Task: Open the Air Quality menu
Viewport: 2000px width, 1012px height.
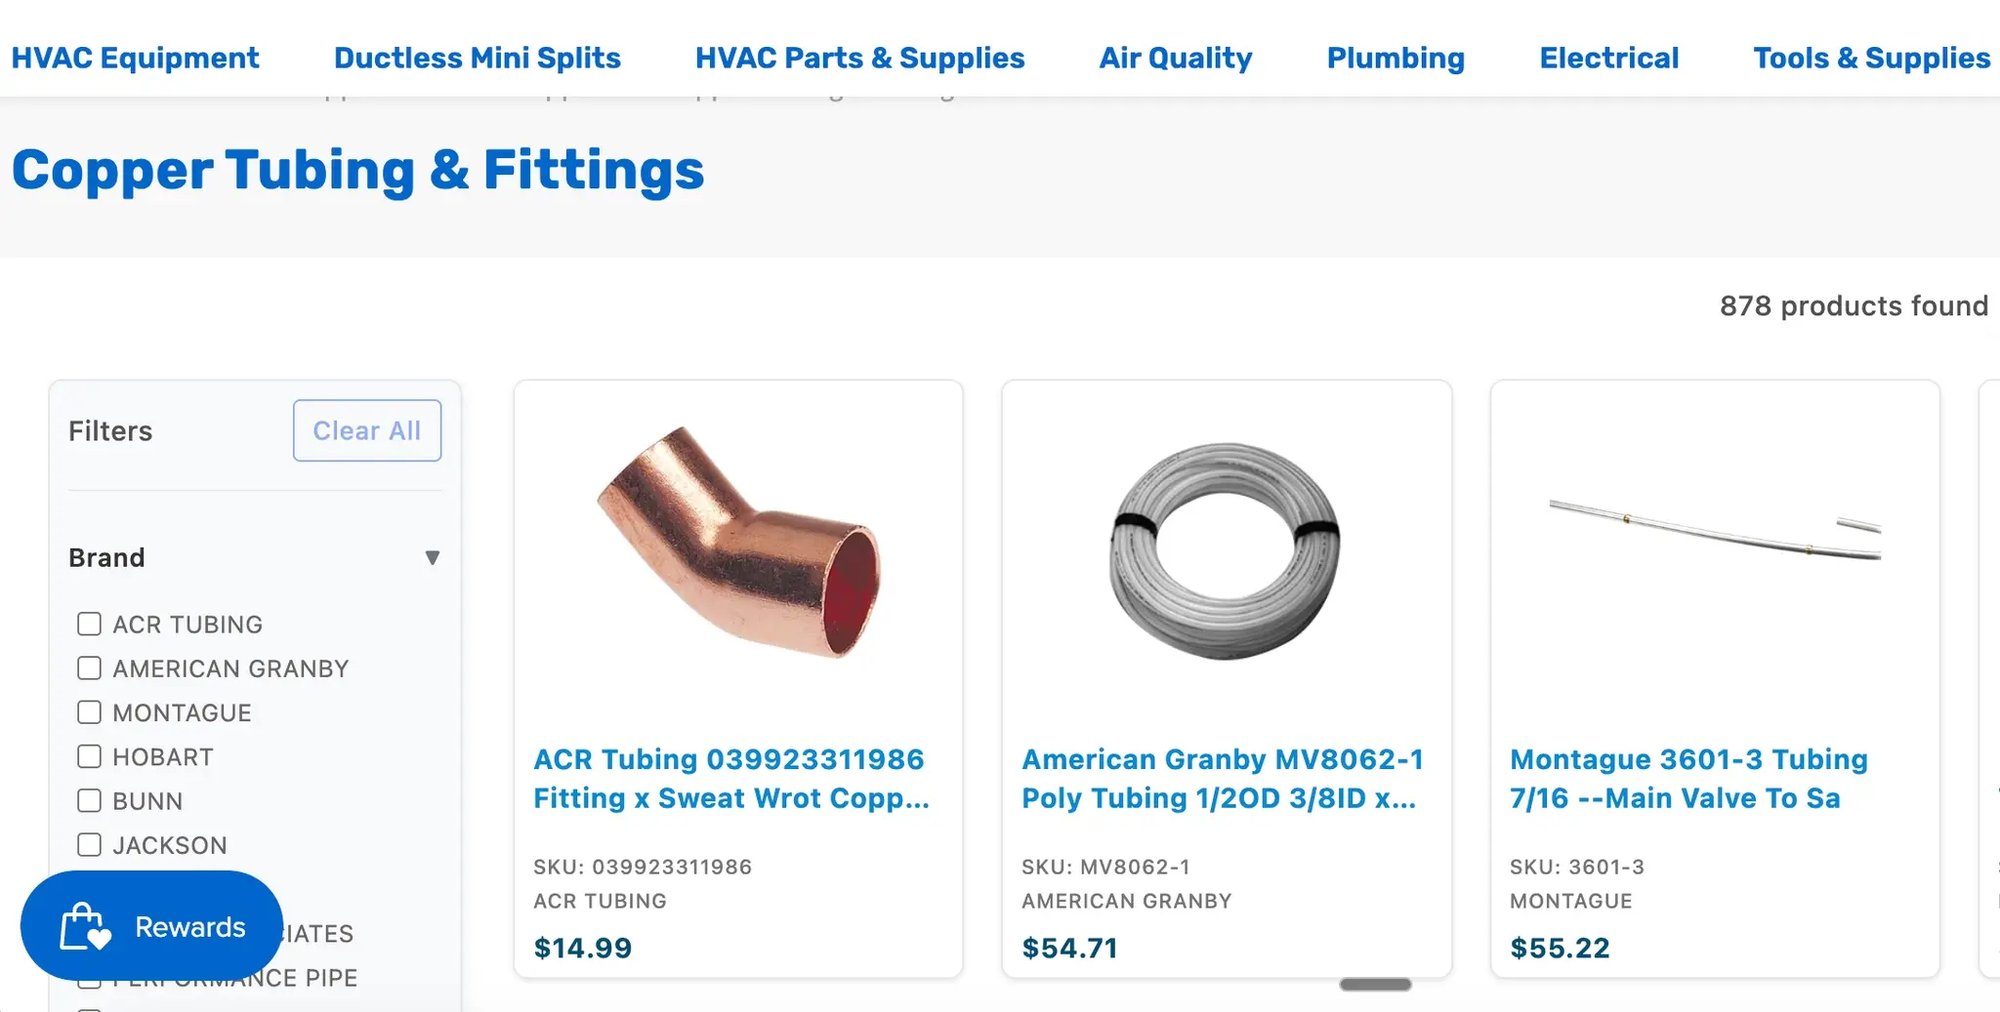Action: (x=1175, y=58)
